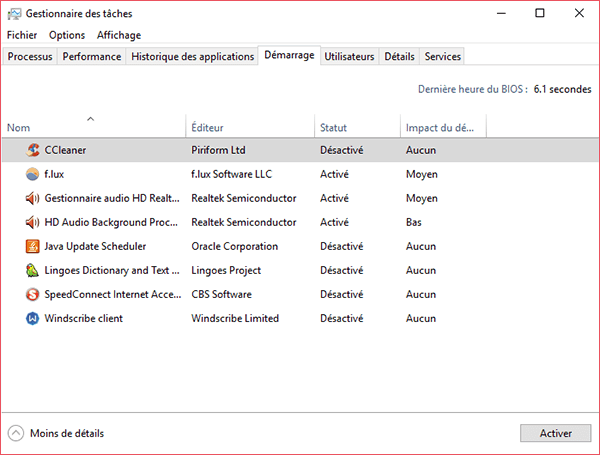Screen dimensions: 600x455
Task: Switch to the Utilisateurs tab
Action: (x=349, y=57)
